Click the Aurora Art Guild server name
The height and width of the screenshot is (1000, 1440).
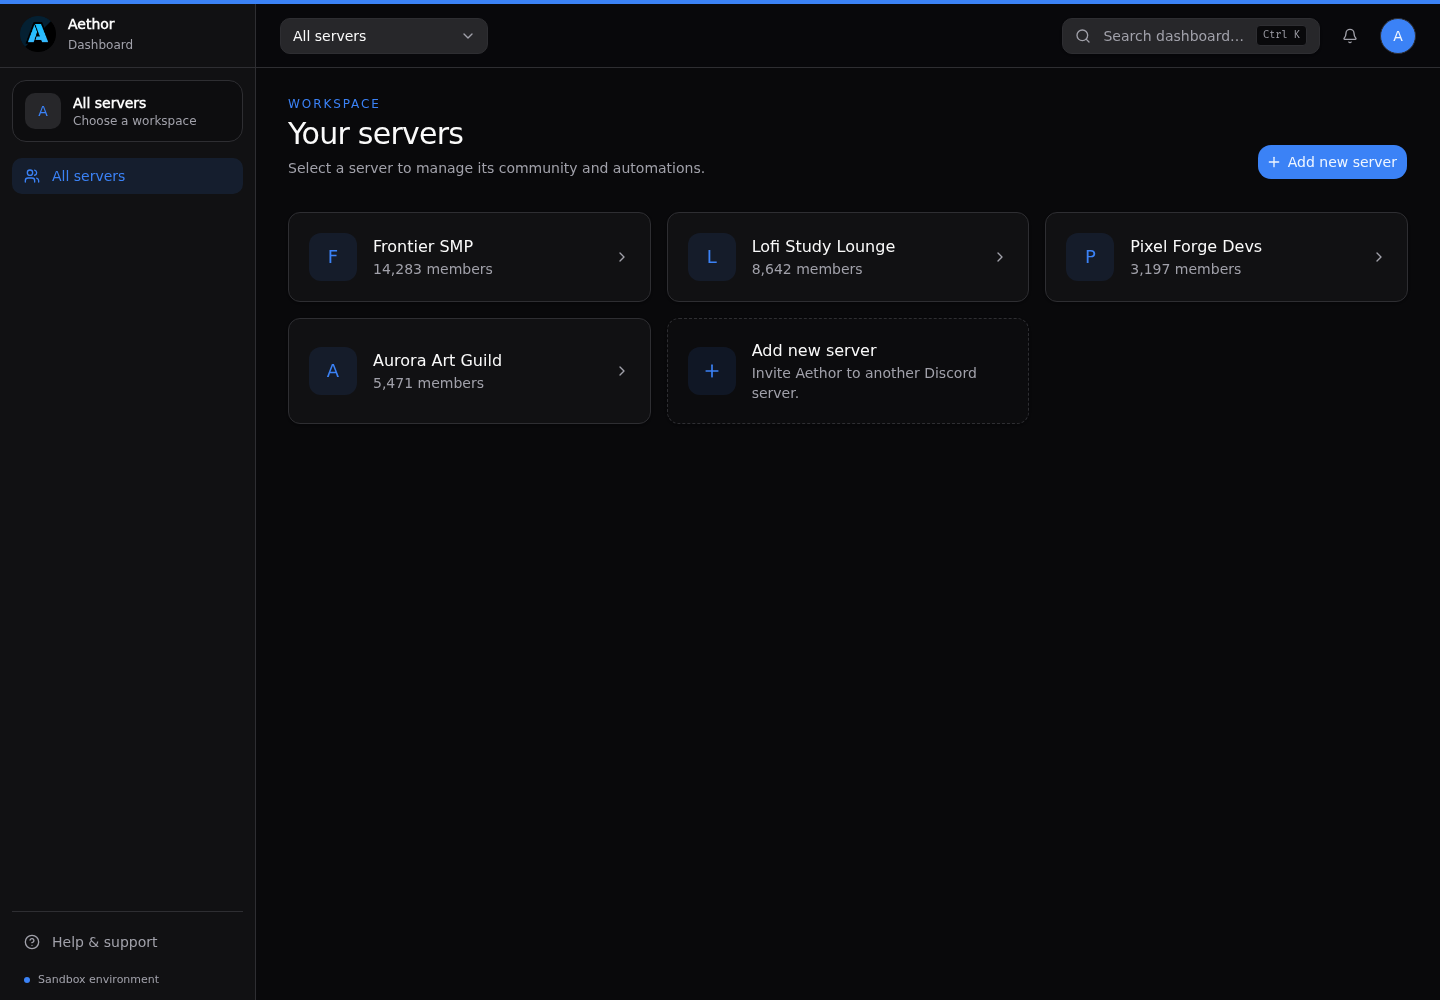[x=437, y=360]
